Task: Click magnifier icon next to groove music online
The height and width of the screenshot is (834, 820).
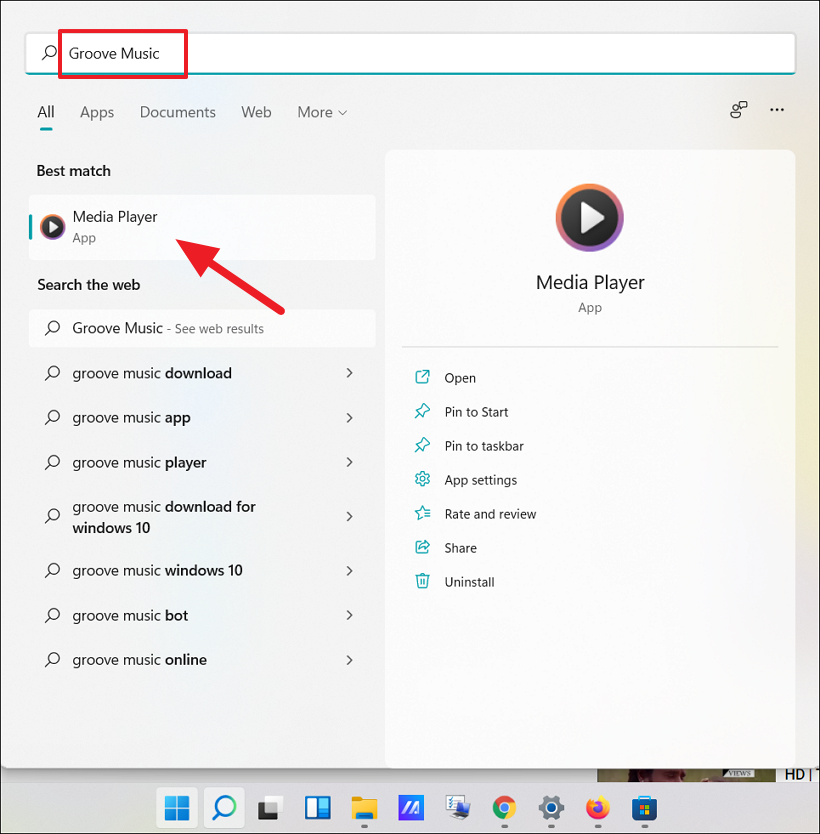Action: click(52, 660)
